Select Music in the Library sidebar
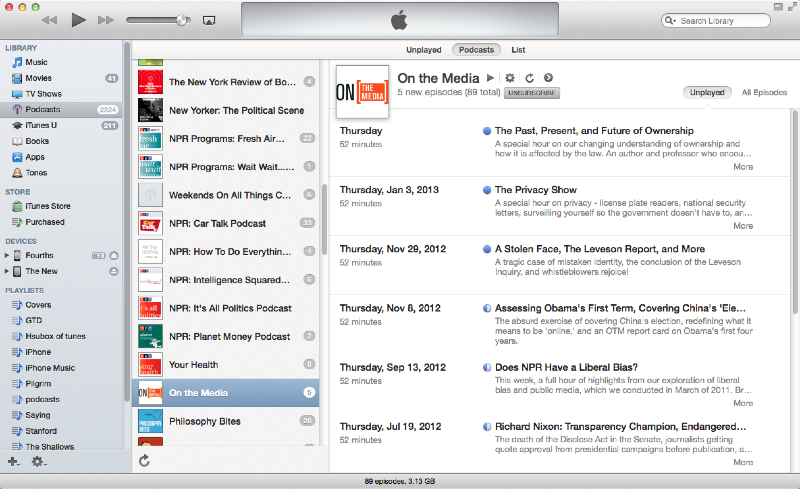This screenshot has height=489, width=800. click(x=36, y=62)
